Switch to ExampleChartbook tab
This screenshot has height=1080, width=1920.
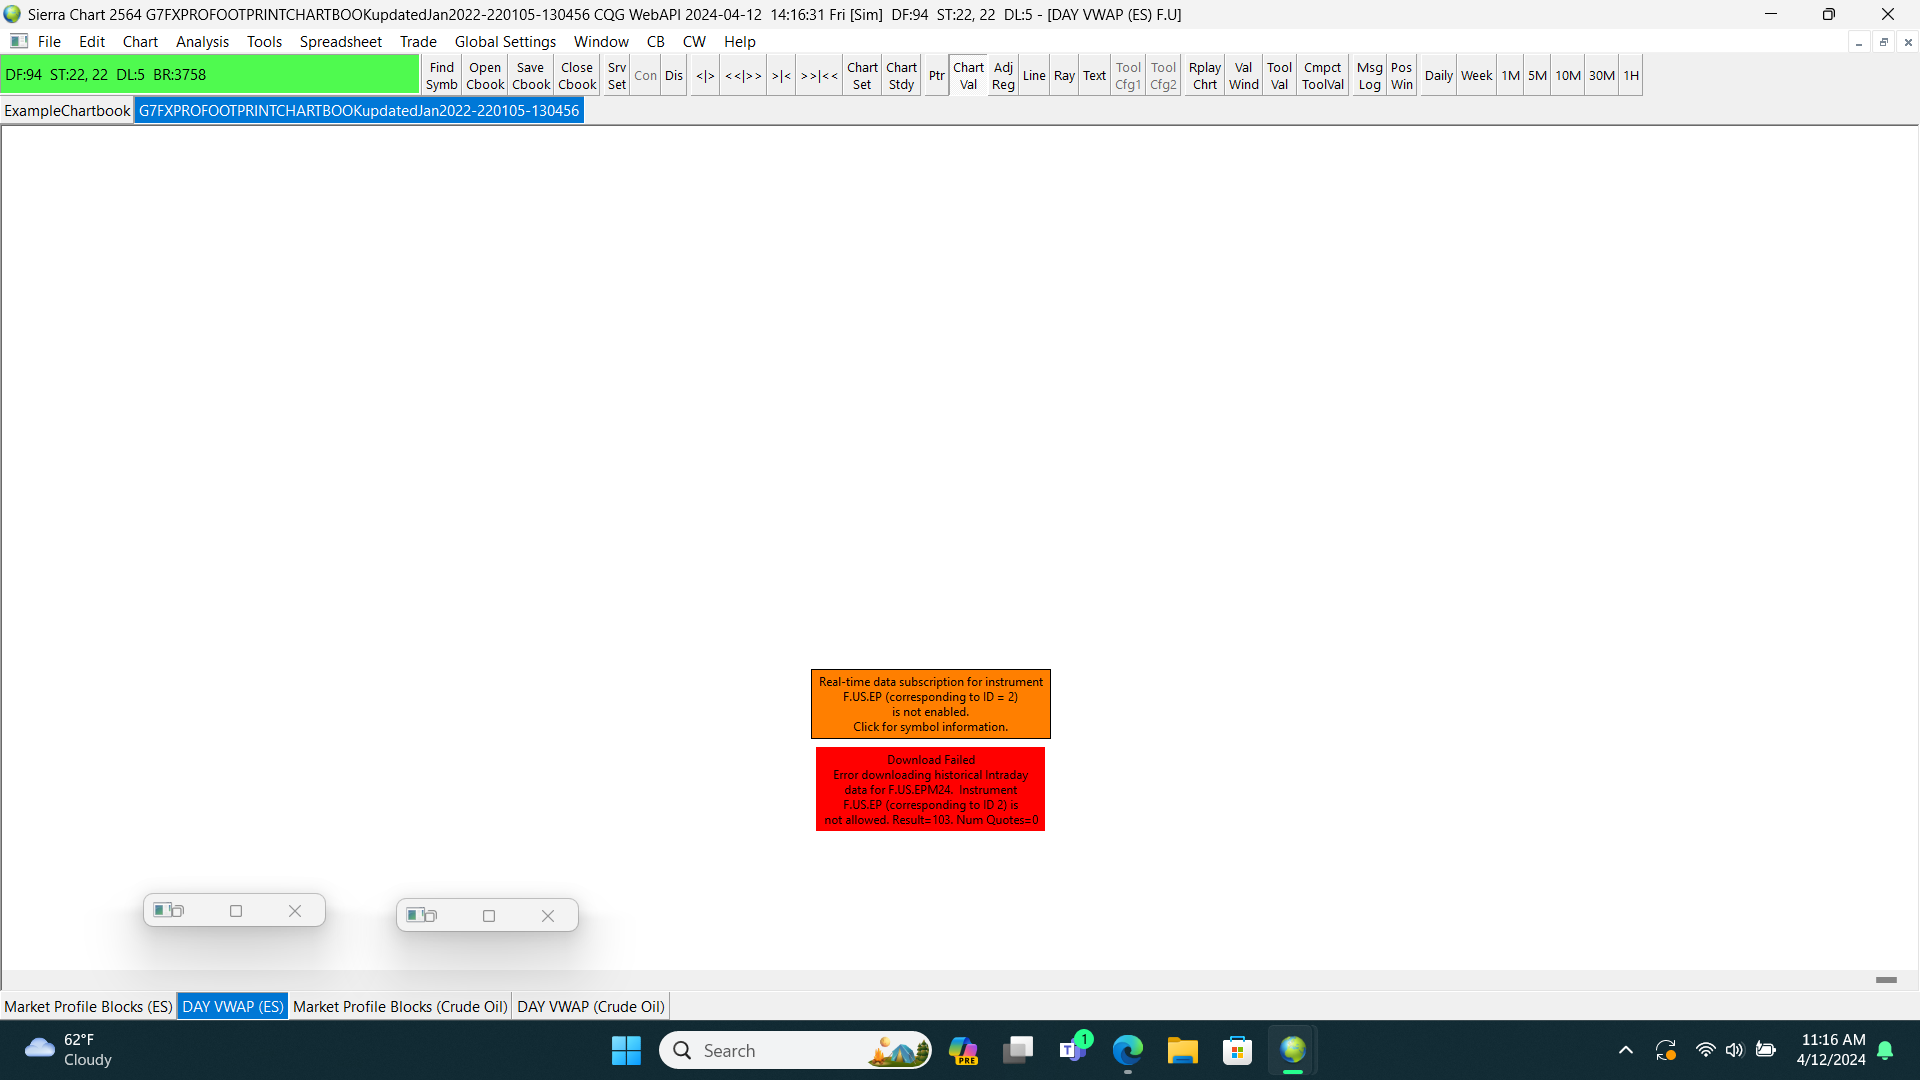point(67,111)
